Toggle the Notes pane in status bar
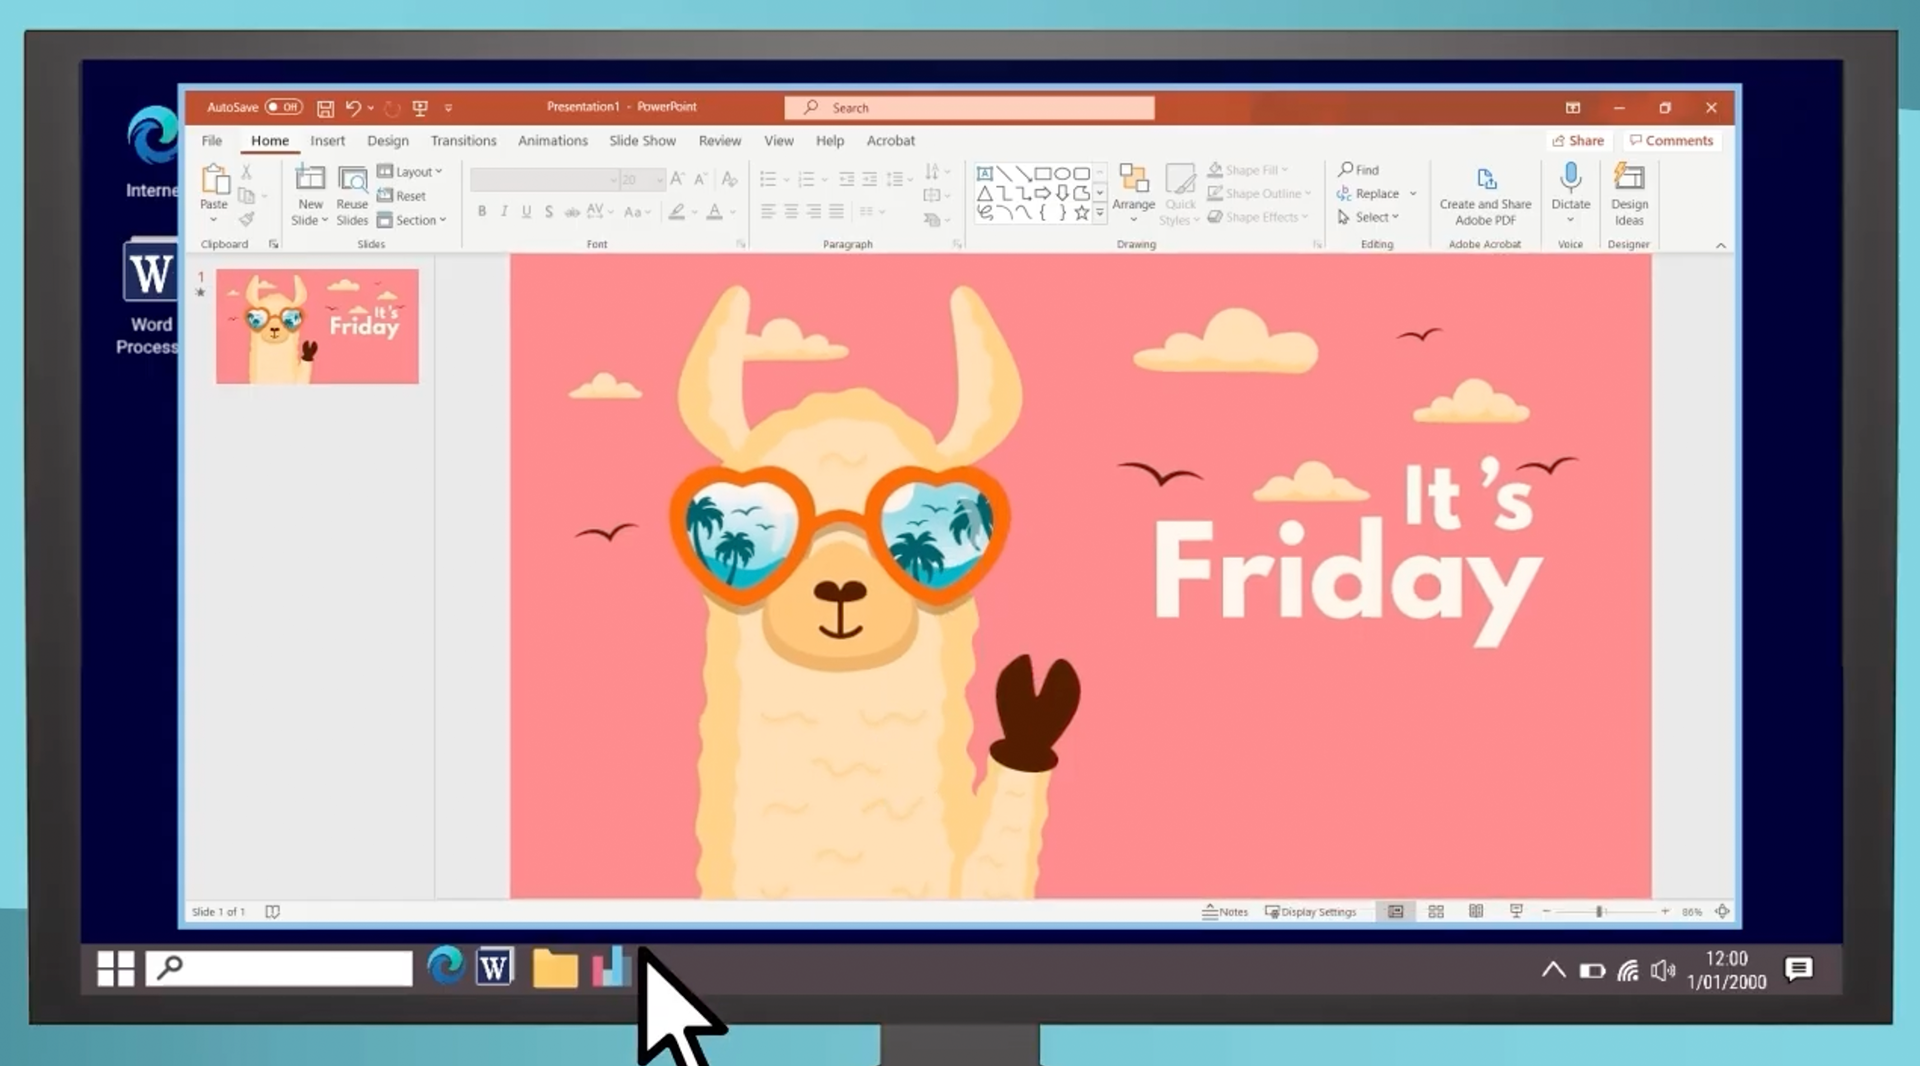This screenshot has width=1920, height=1066. [x=1225, y=911]
